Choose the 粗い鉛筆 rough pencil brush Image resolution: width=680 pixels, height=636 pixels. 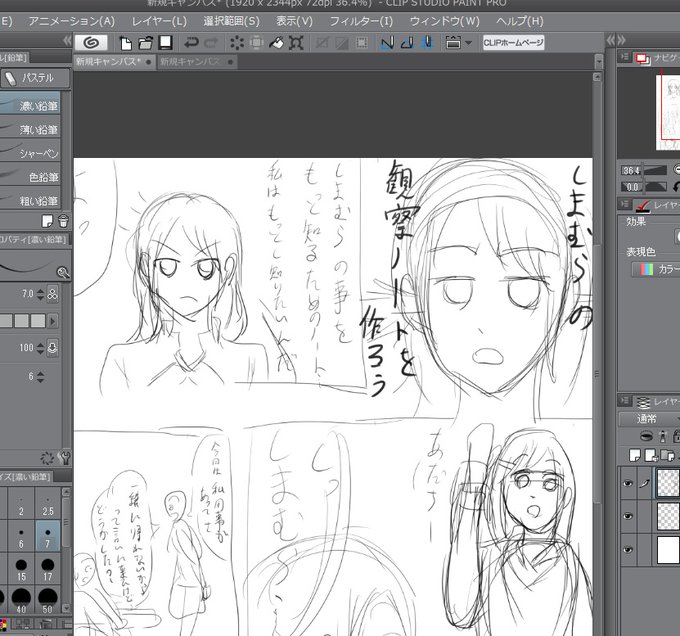point(30,200)
